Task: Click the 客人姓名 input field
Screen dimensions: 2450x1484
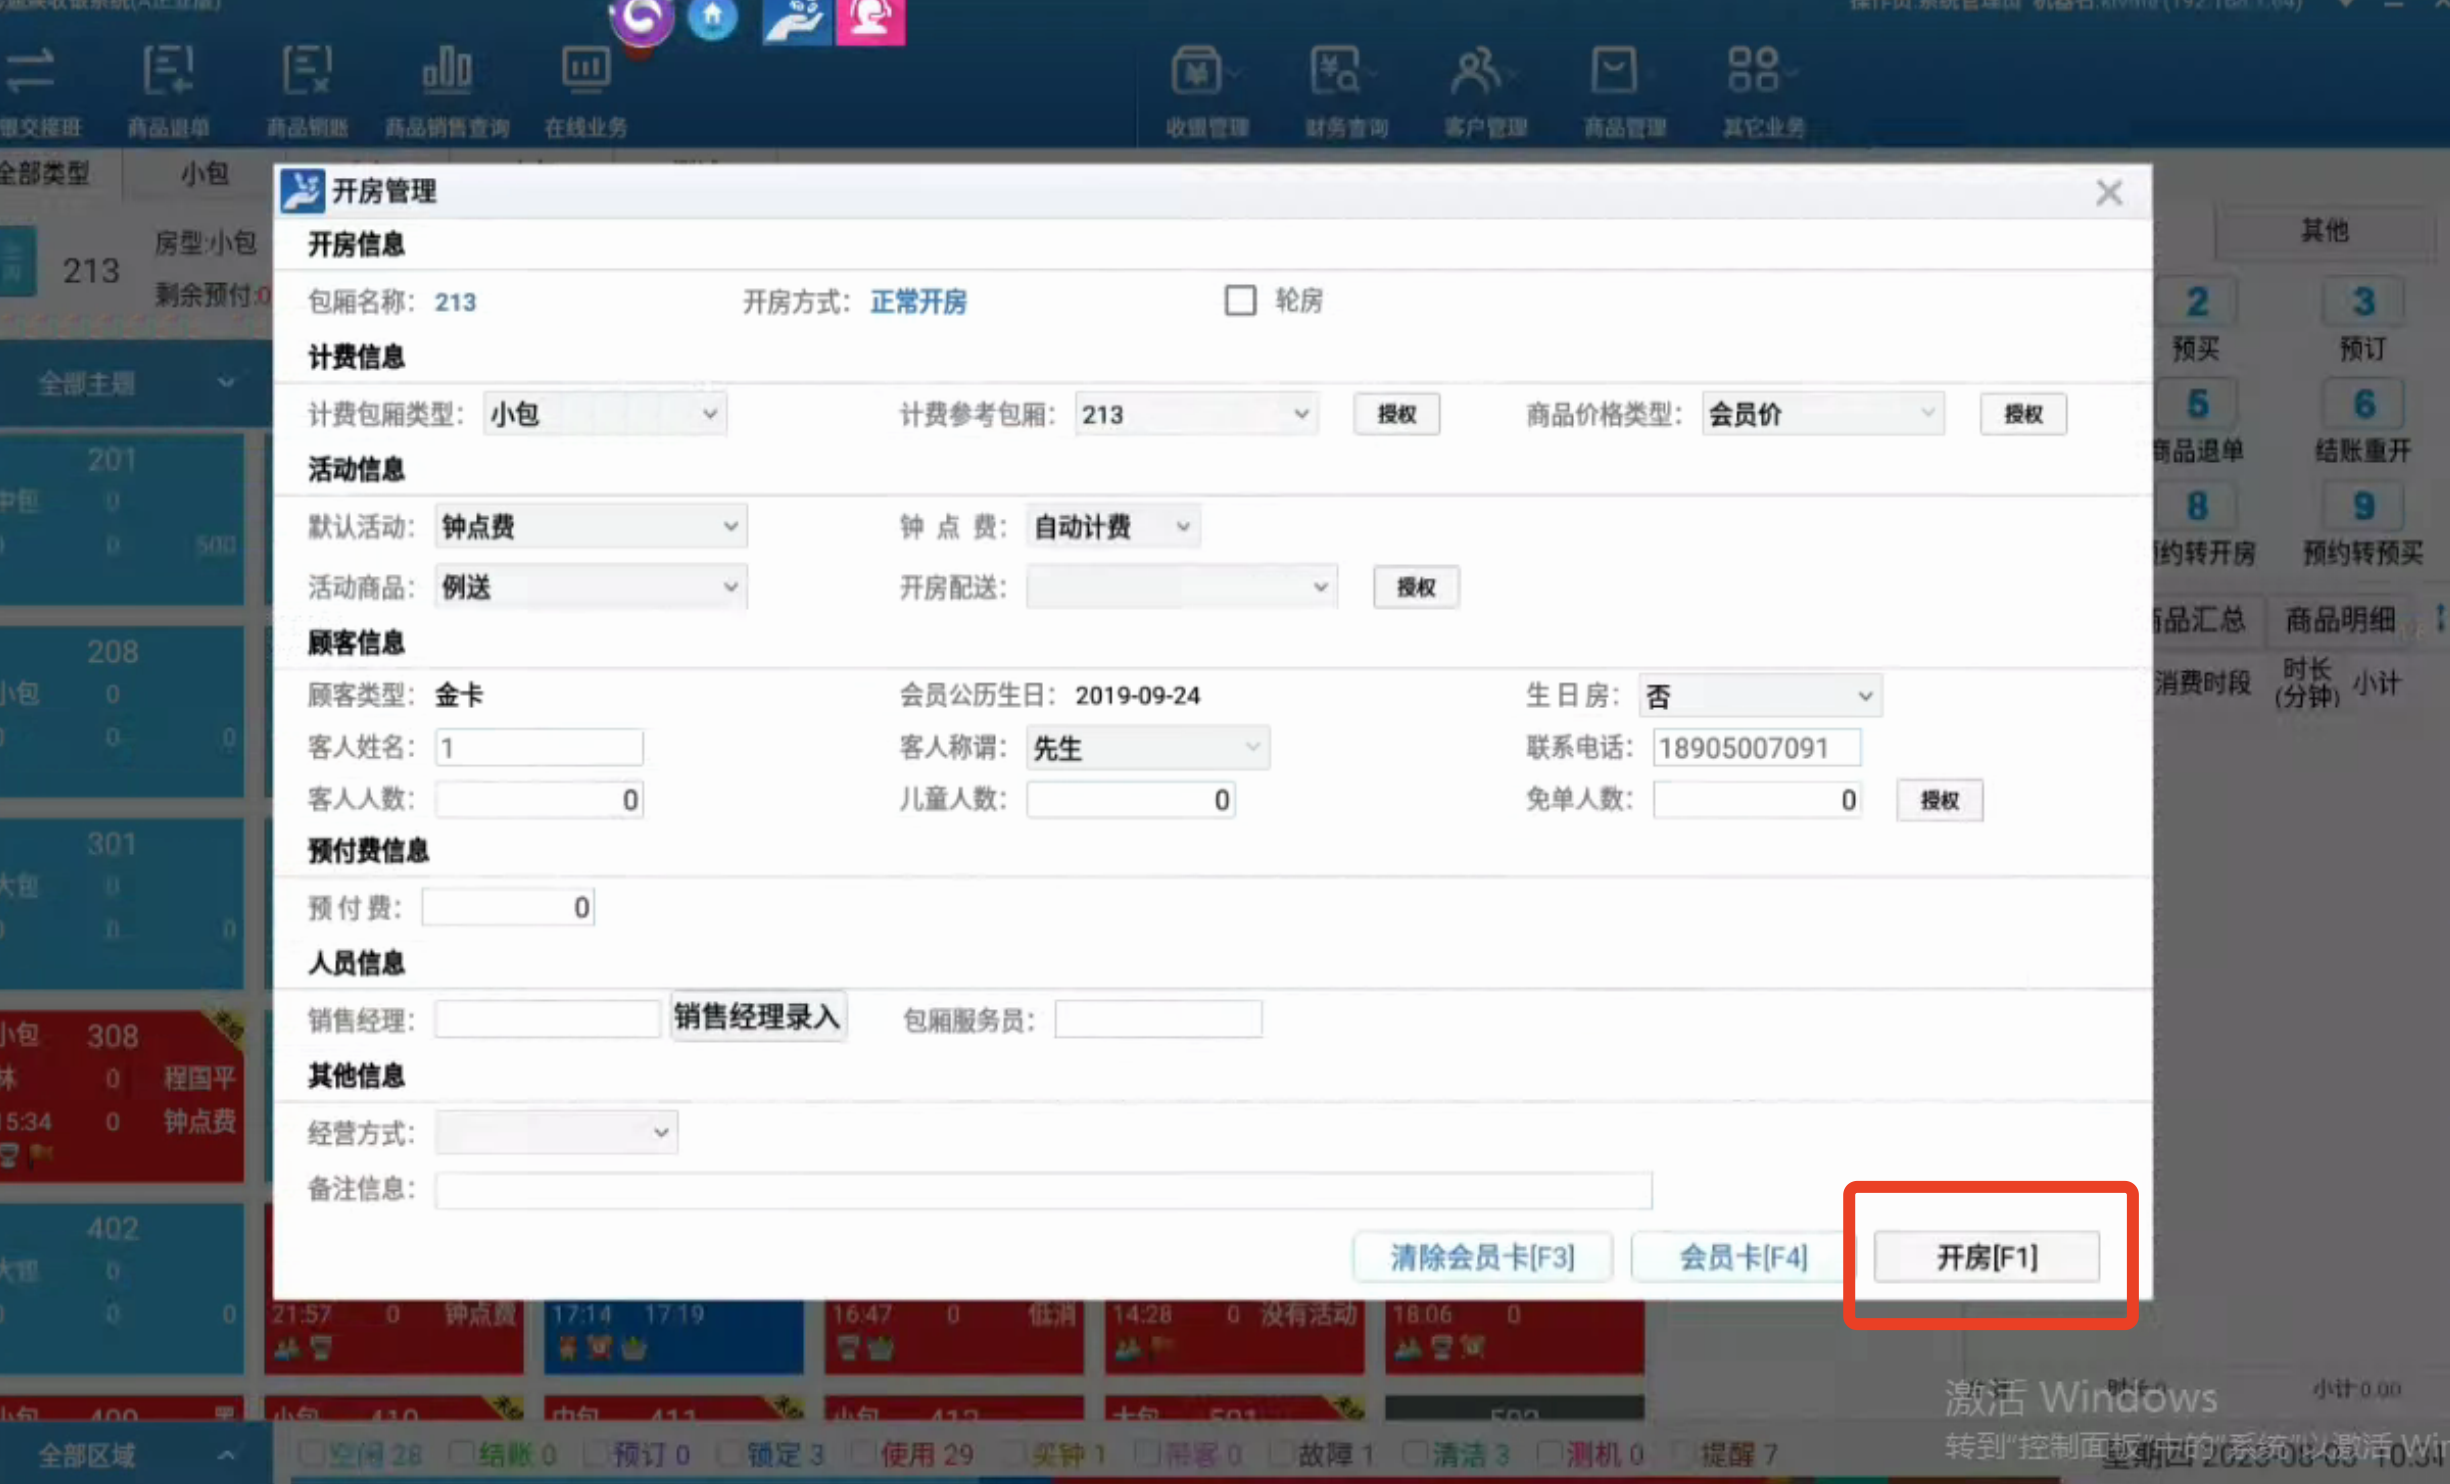Action: point(538,747)
